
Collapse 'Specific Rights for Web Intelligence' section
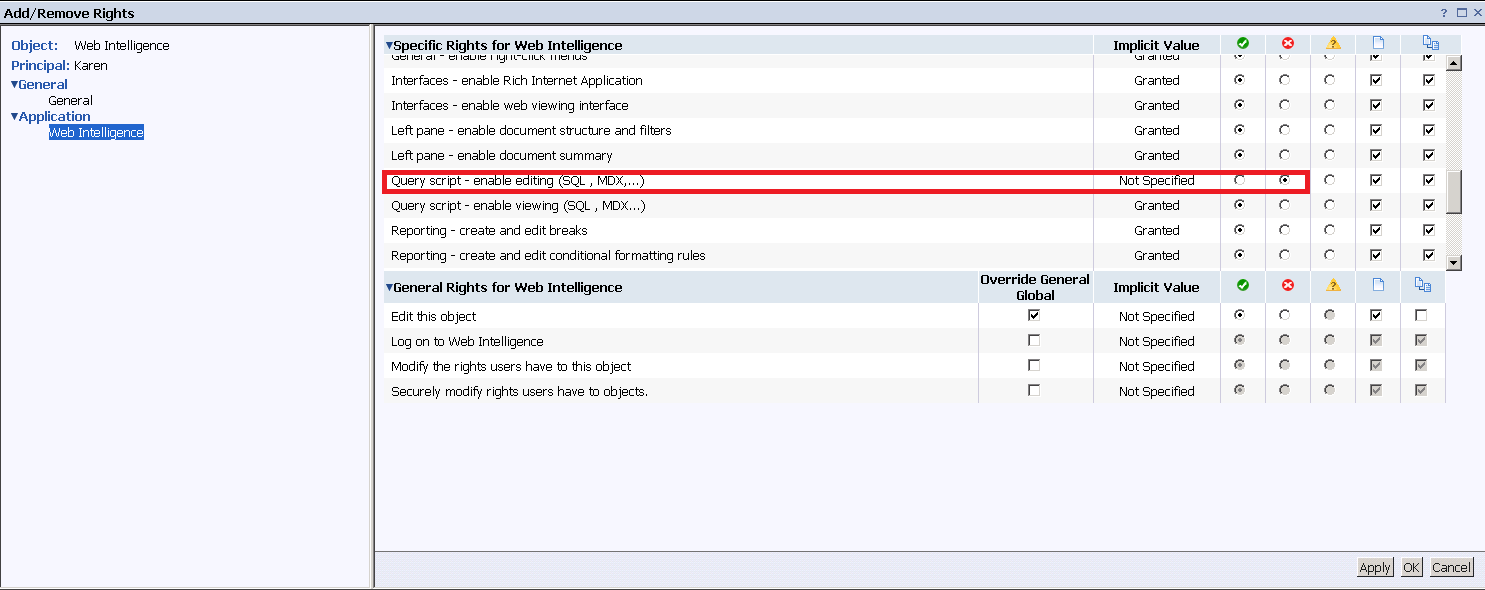coord(389,45)
